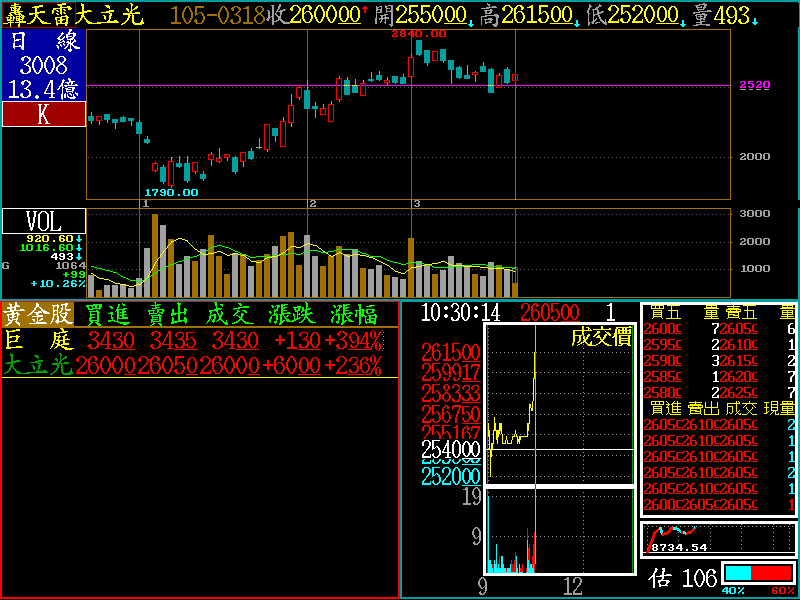
Task: Click the magenta 2520 price level label
Action: click(754, 85)
